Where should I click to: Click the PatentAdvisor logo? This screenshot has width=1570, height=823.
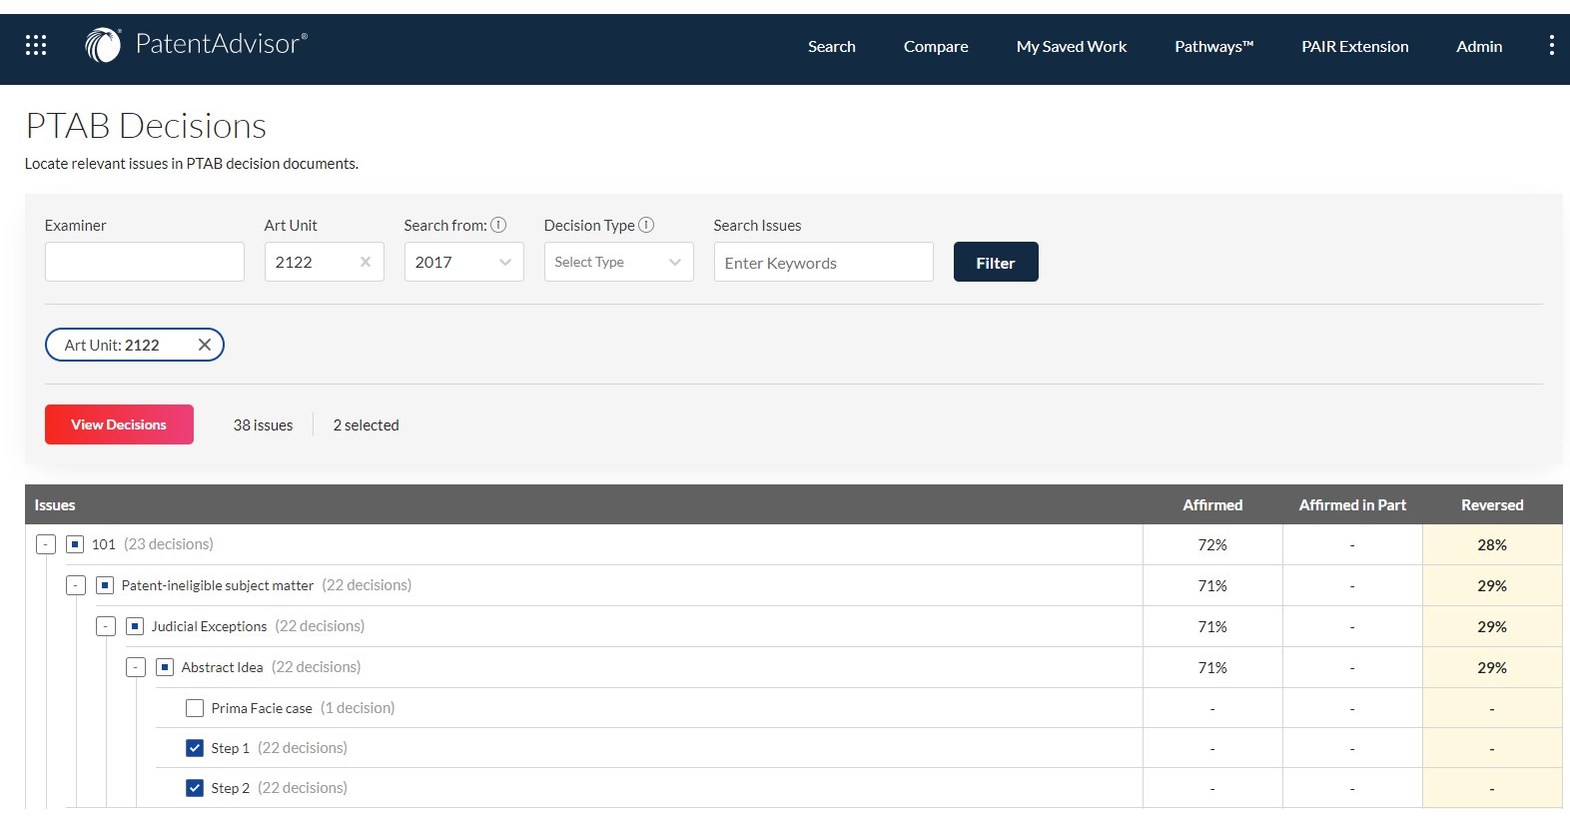pos(196,45)
